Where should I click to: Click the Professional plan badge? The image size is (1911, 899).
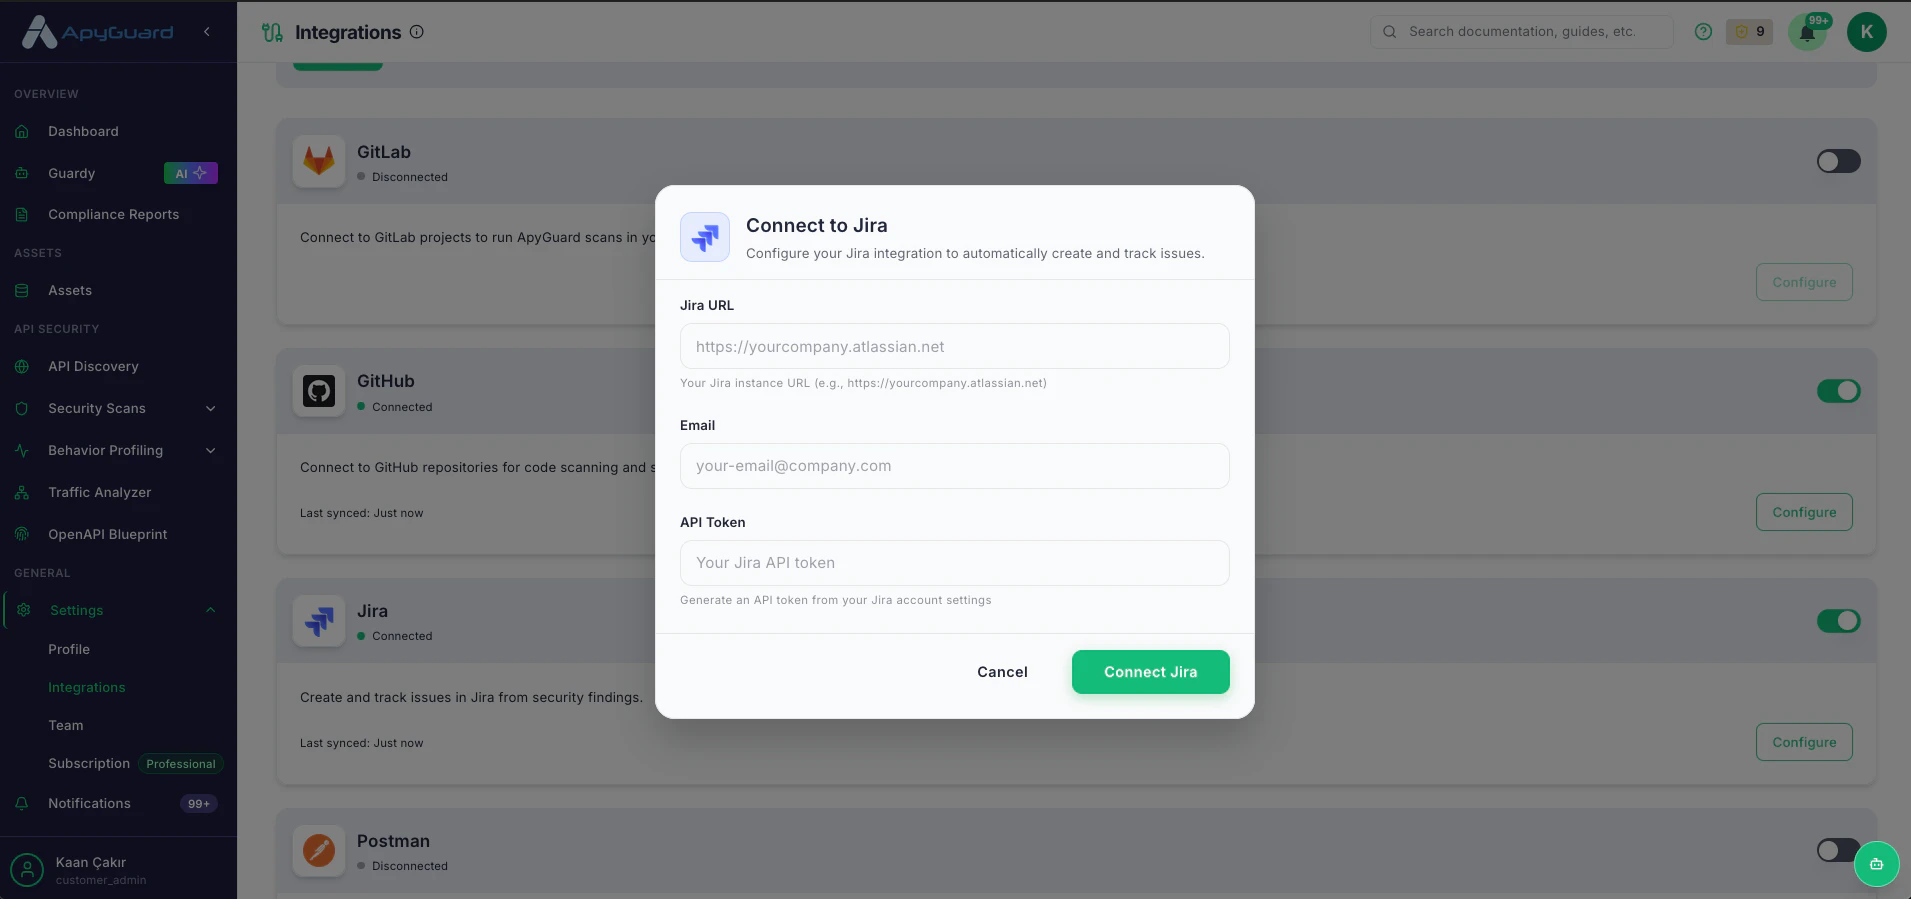click(x=181, y=764)
